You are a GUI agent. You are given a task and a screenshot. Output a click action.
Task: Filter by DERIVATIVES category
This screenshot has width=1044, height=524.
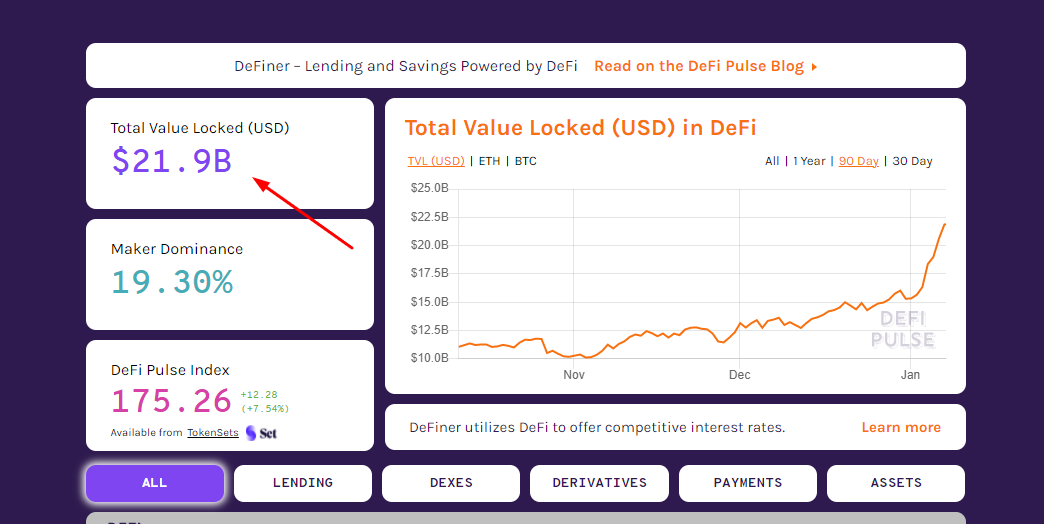(599, 483)
